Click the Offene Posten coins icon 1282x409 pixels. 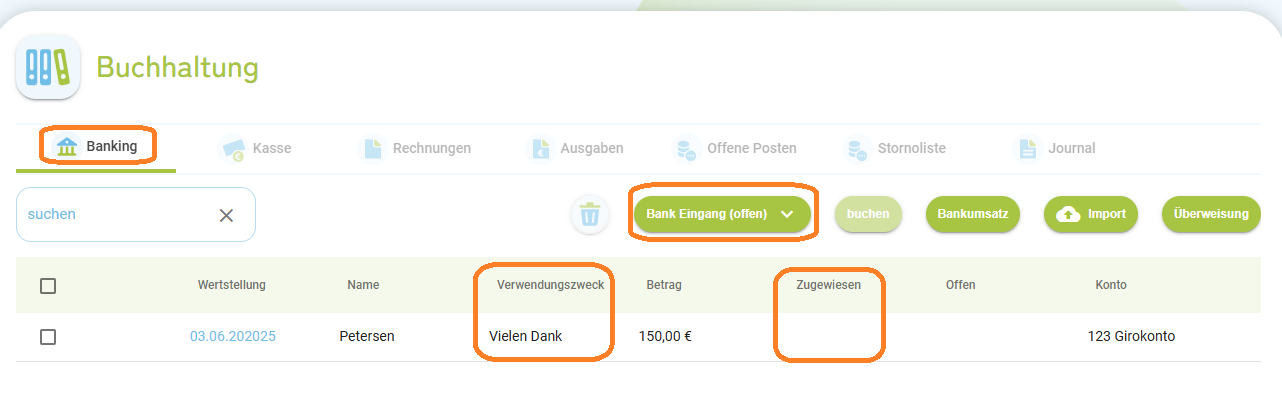(686, 148)
